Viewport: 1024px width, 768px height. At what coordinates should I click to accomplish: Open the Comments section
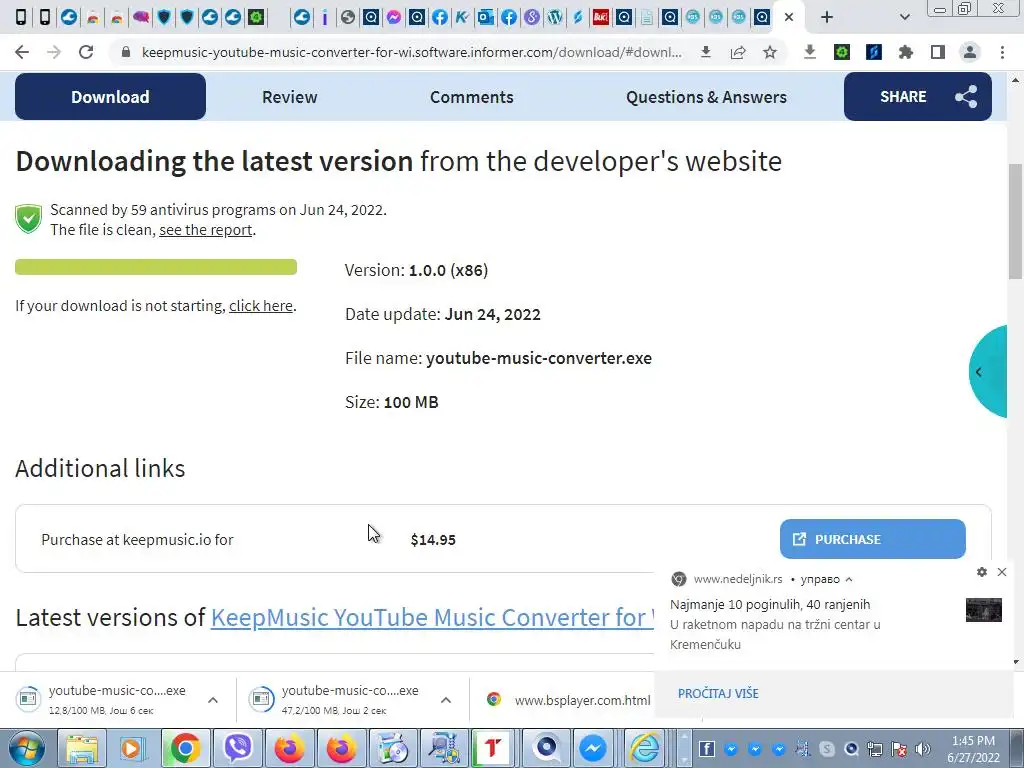pos(472,97)
